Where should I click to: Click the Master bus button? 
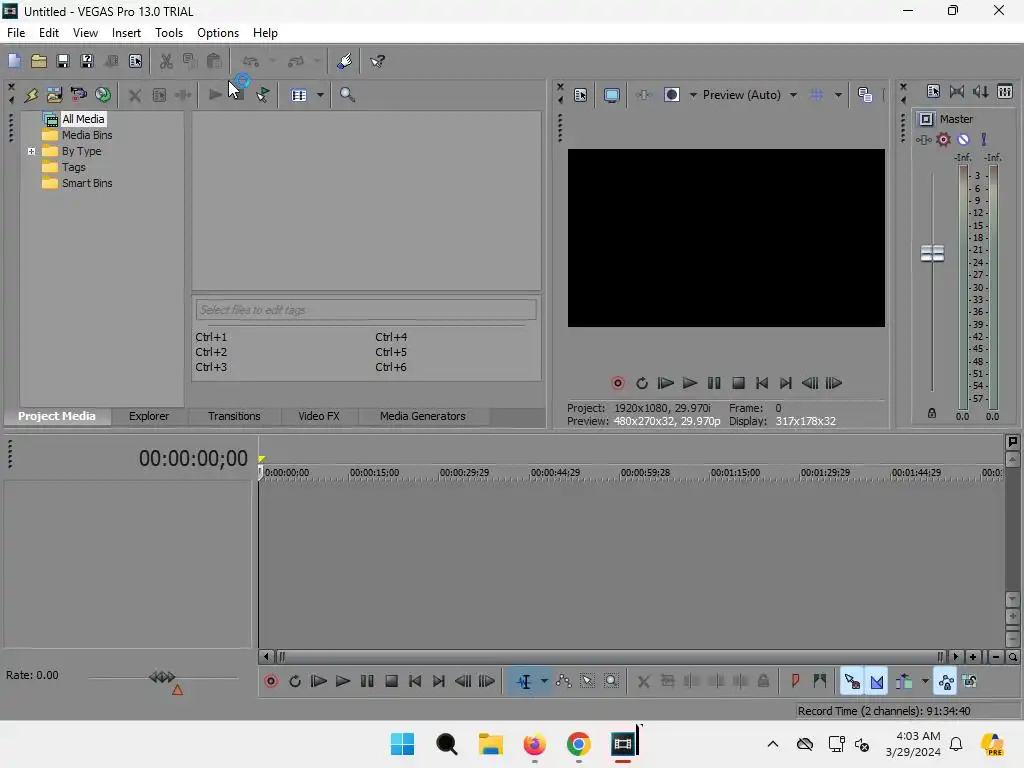(x=926, y=119)
